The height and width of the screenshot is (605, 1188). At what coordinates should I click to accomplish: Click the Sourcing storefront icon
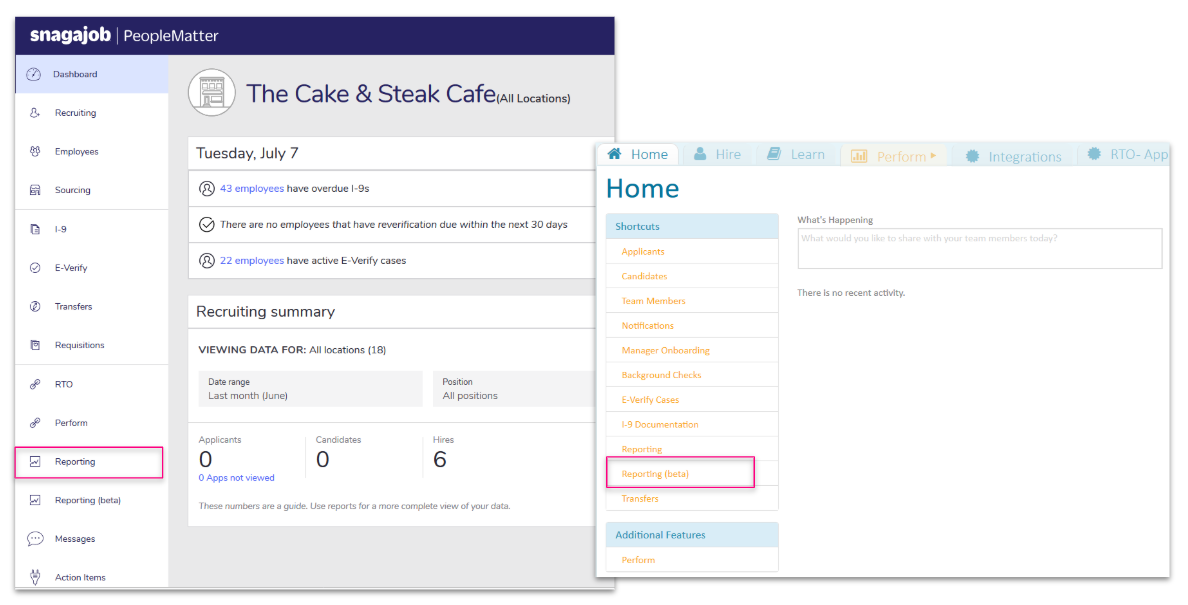click(35, 190)
